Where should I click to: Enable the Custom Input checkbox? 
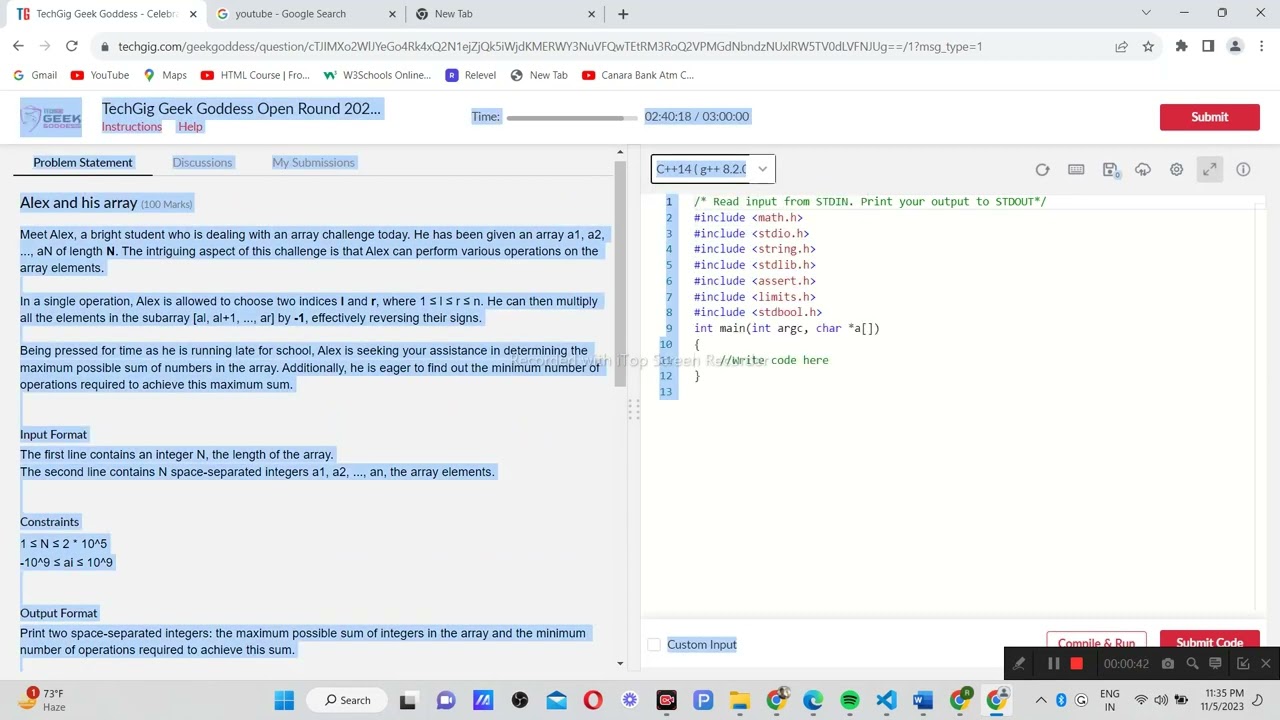(654, 645)
